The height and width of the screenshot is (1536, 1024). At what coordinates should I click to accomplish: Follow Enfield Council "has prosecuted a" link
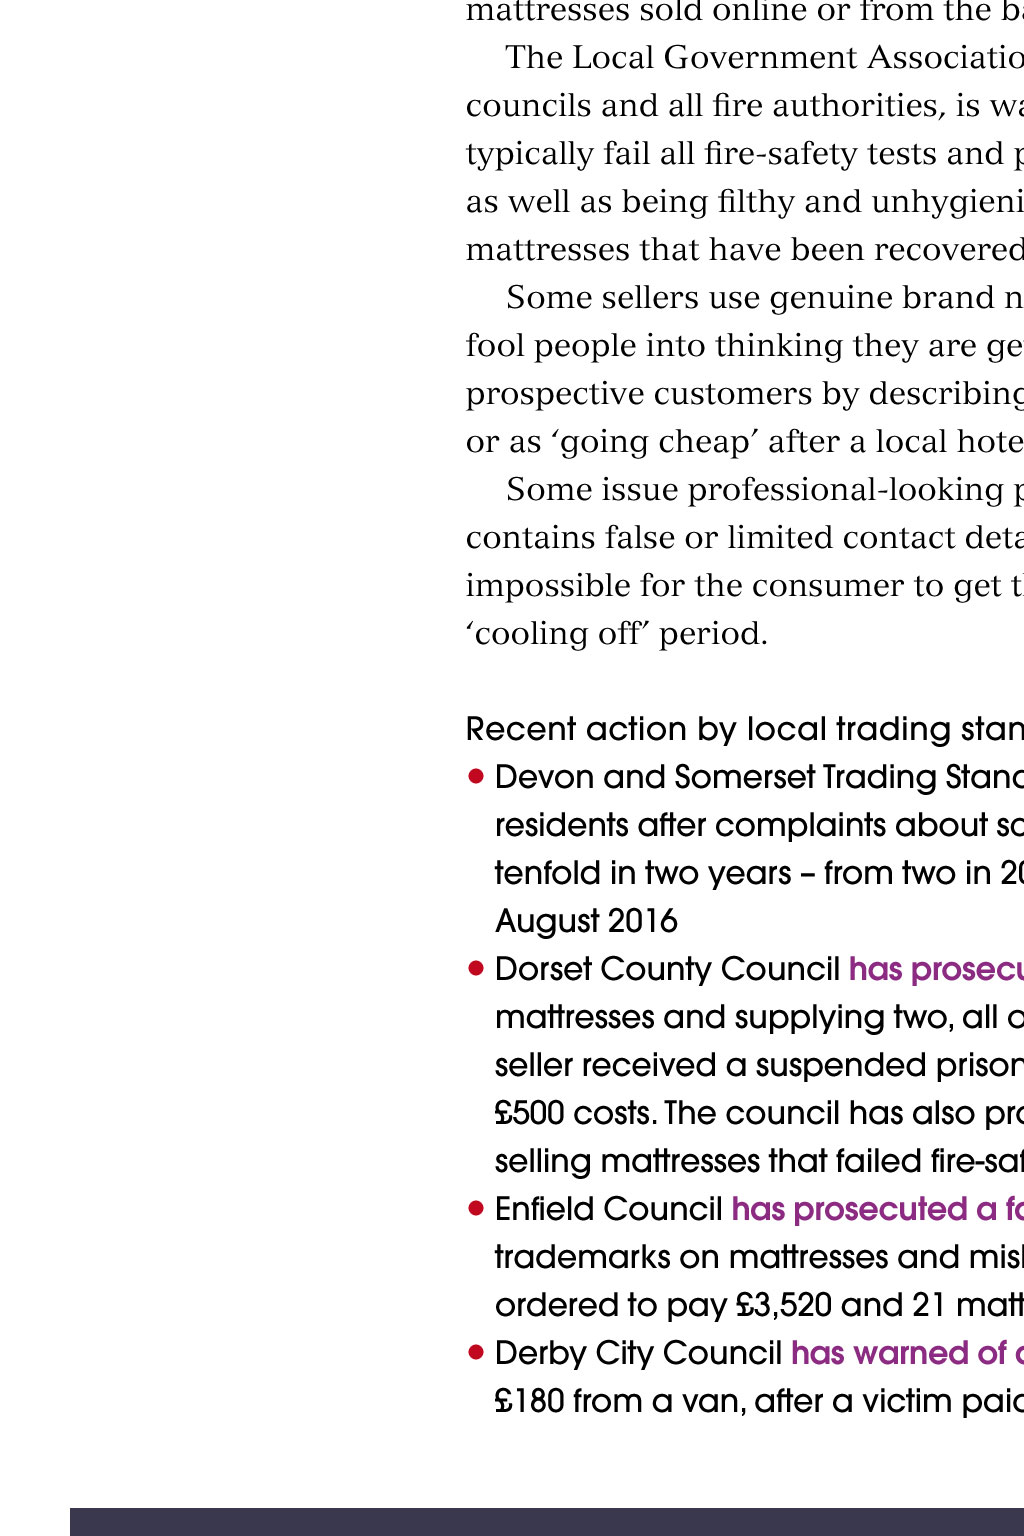tap(876, 1209)
